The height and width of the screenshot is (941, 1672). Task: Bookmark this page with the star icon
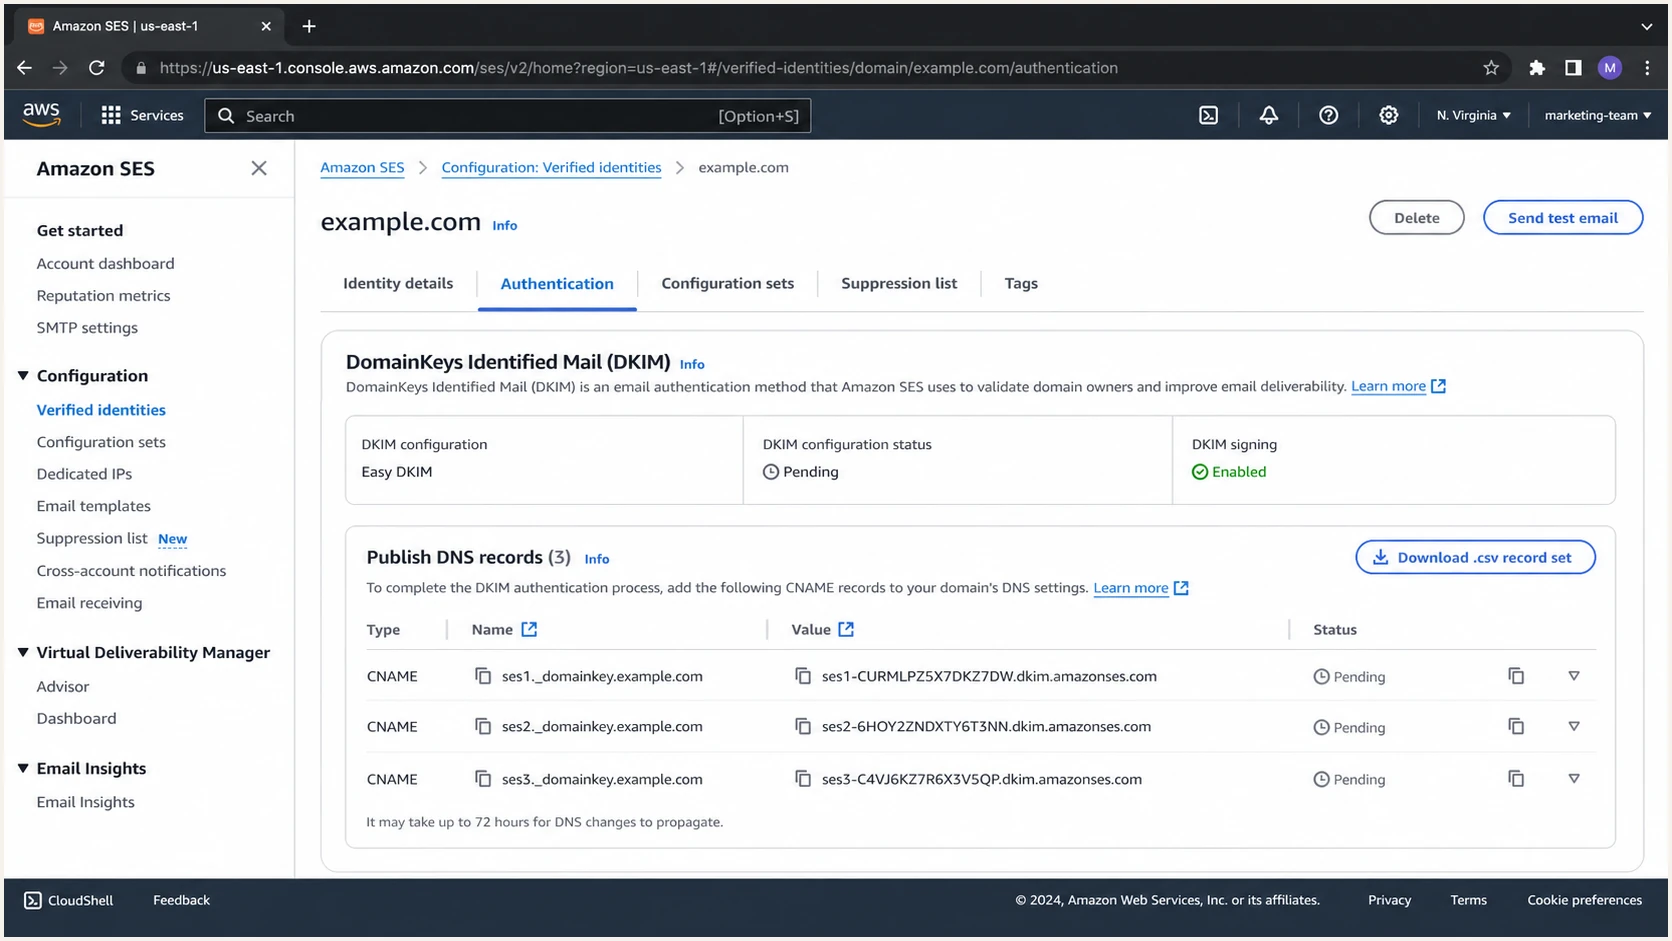[x=1491, y=68]
